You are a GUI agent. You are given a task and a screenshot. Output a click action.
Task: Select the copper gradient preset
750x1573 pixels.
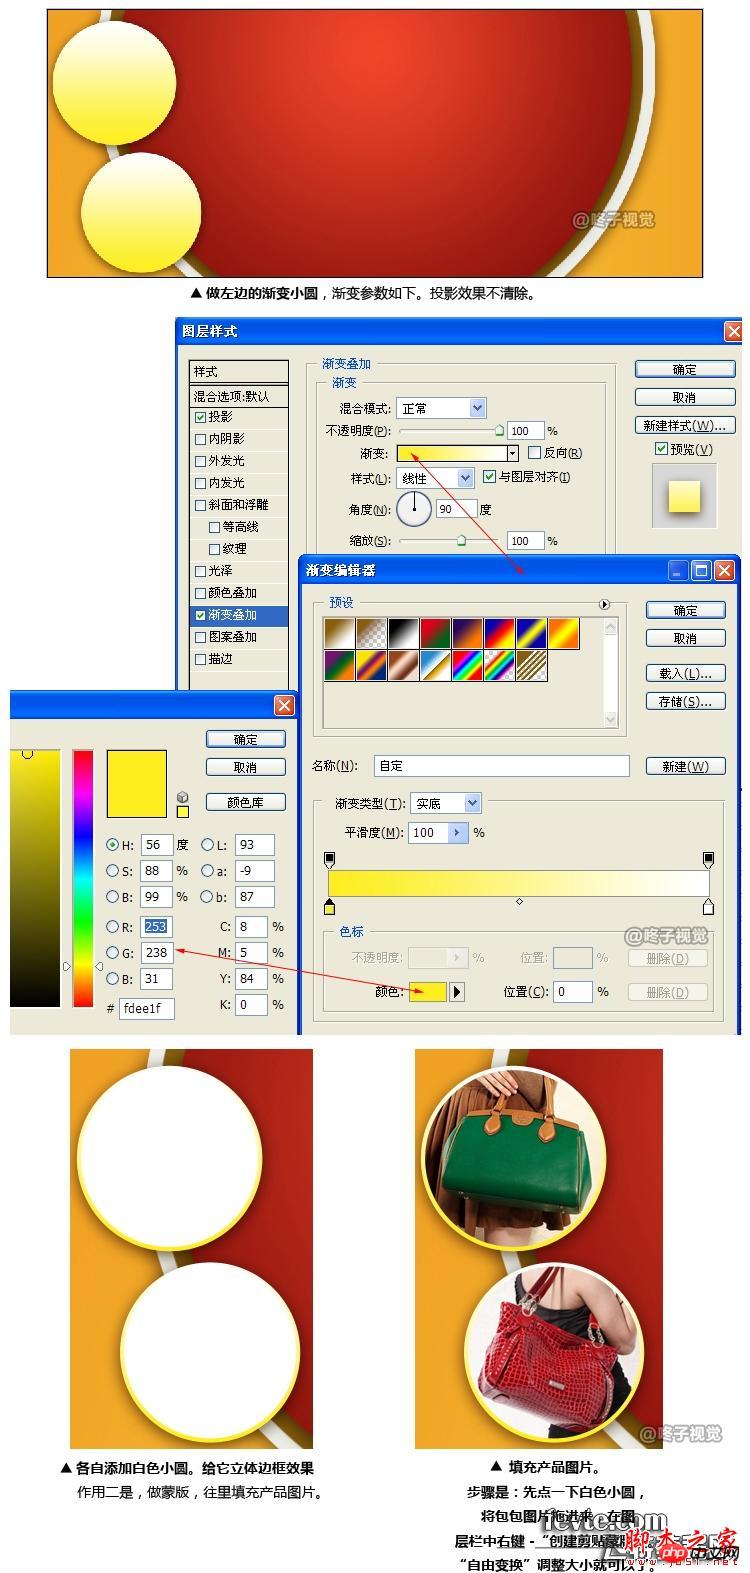[404, 666]
